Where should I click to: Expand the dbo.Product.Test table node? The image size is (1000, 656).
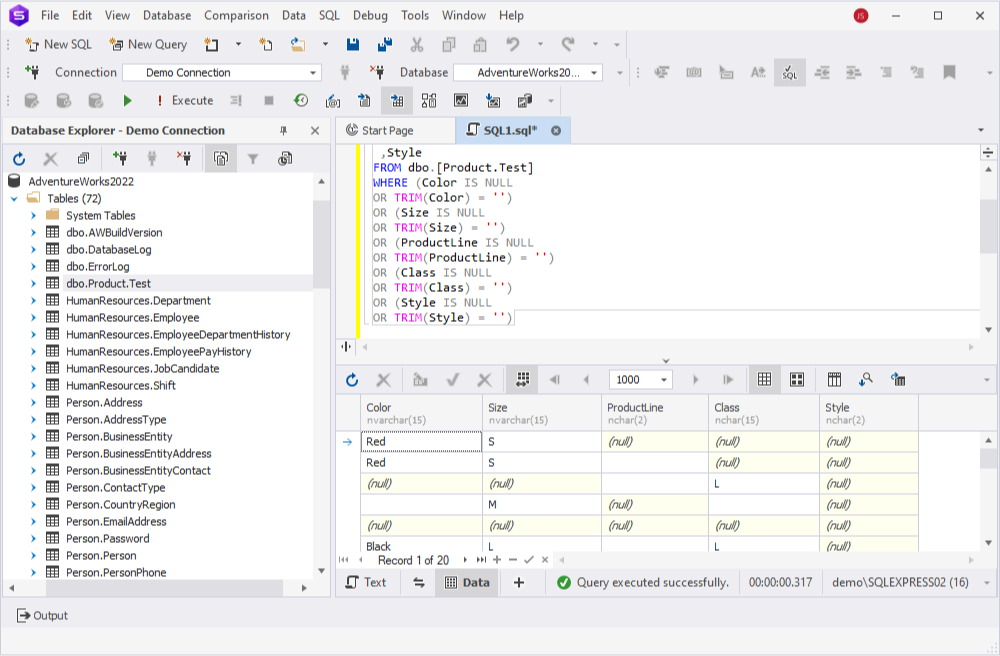tap(33, 284)
